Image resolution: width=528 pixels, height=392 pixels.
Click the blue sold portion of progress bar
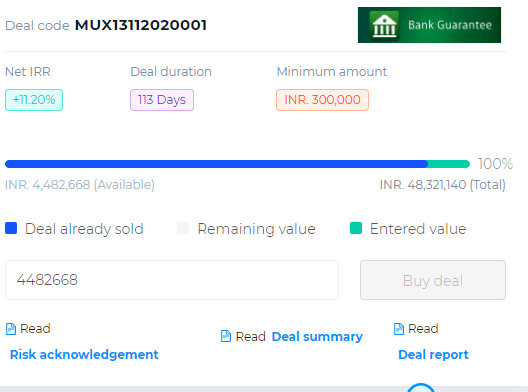[x=217, y=164]
